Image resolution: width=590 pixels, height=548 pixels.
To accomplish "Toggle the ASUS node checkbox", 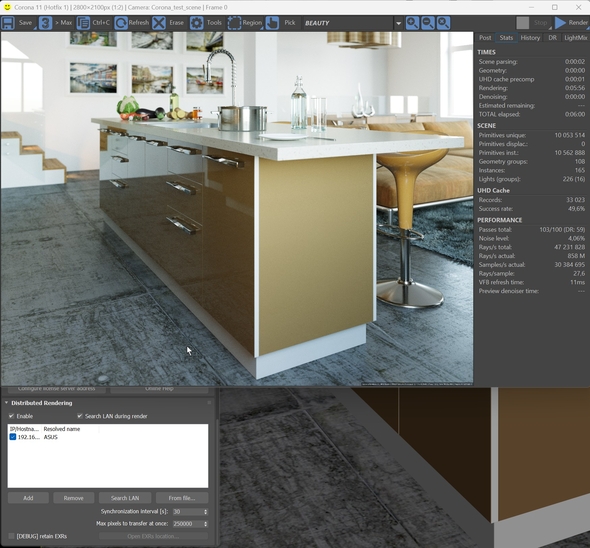I will pyautogui.click(x=13, y=437).
